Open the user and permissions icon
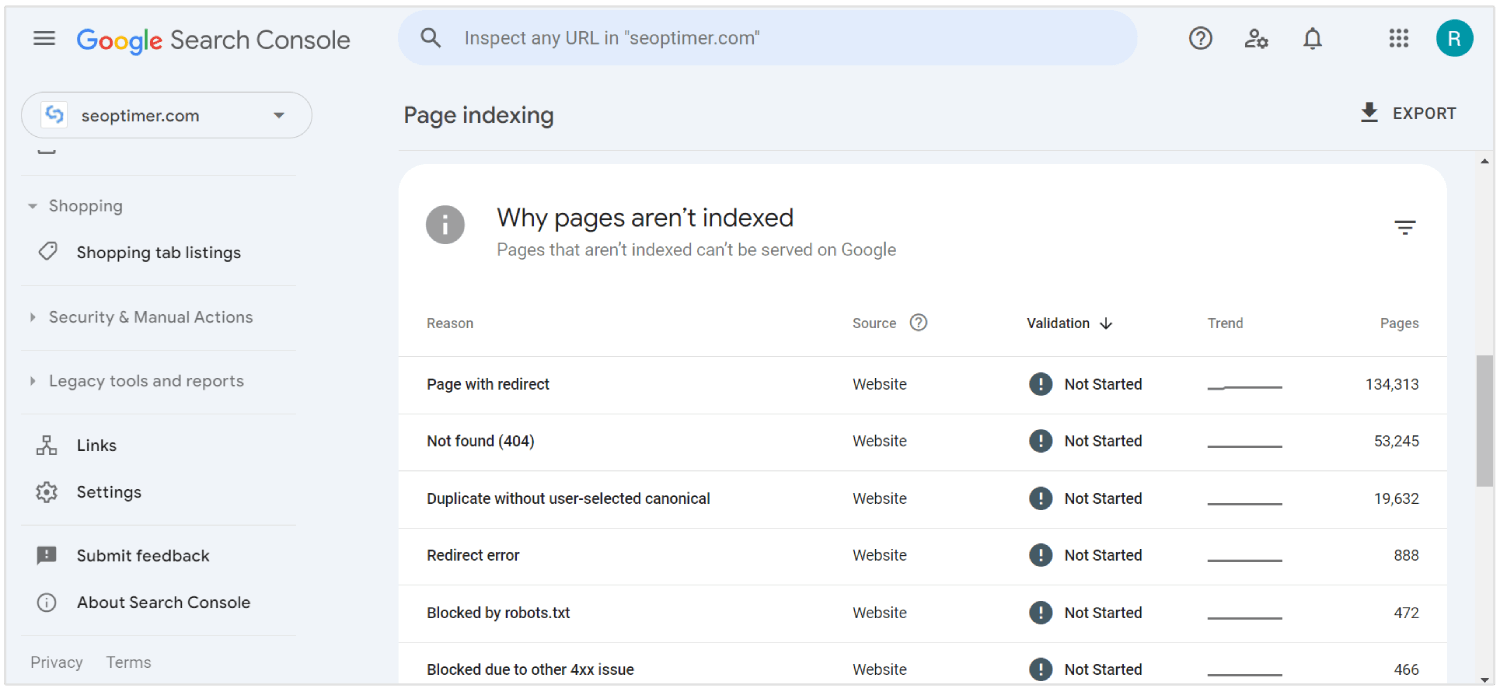 click(x=1256, y=38)
